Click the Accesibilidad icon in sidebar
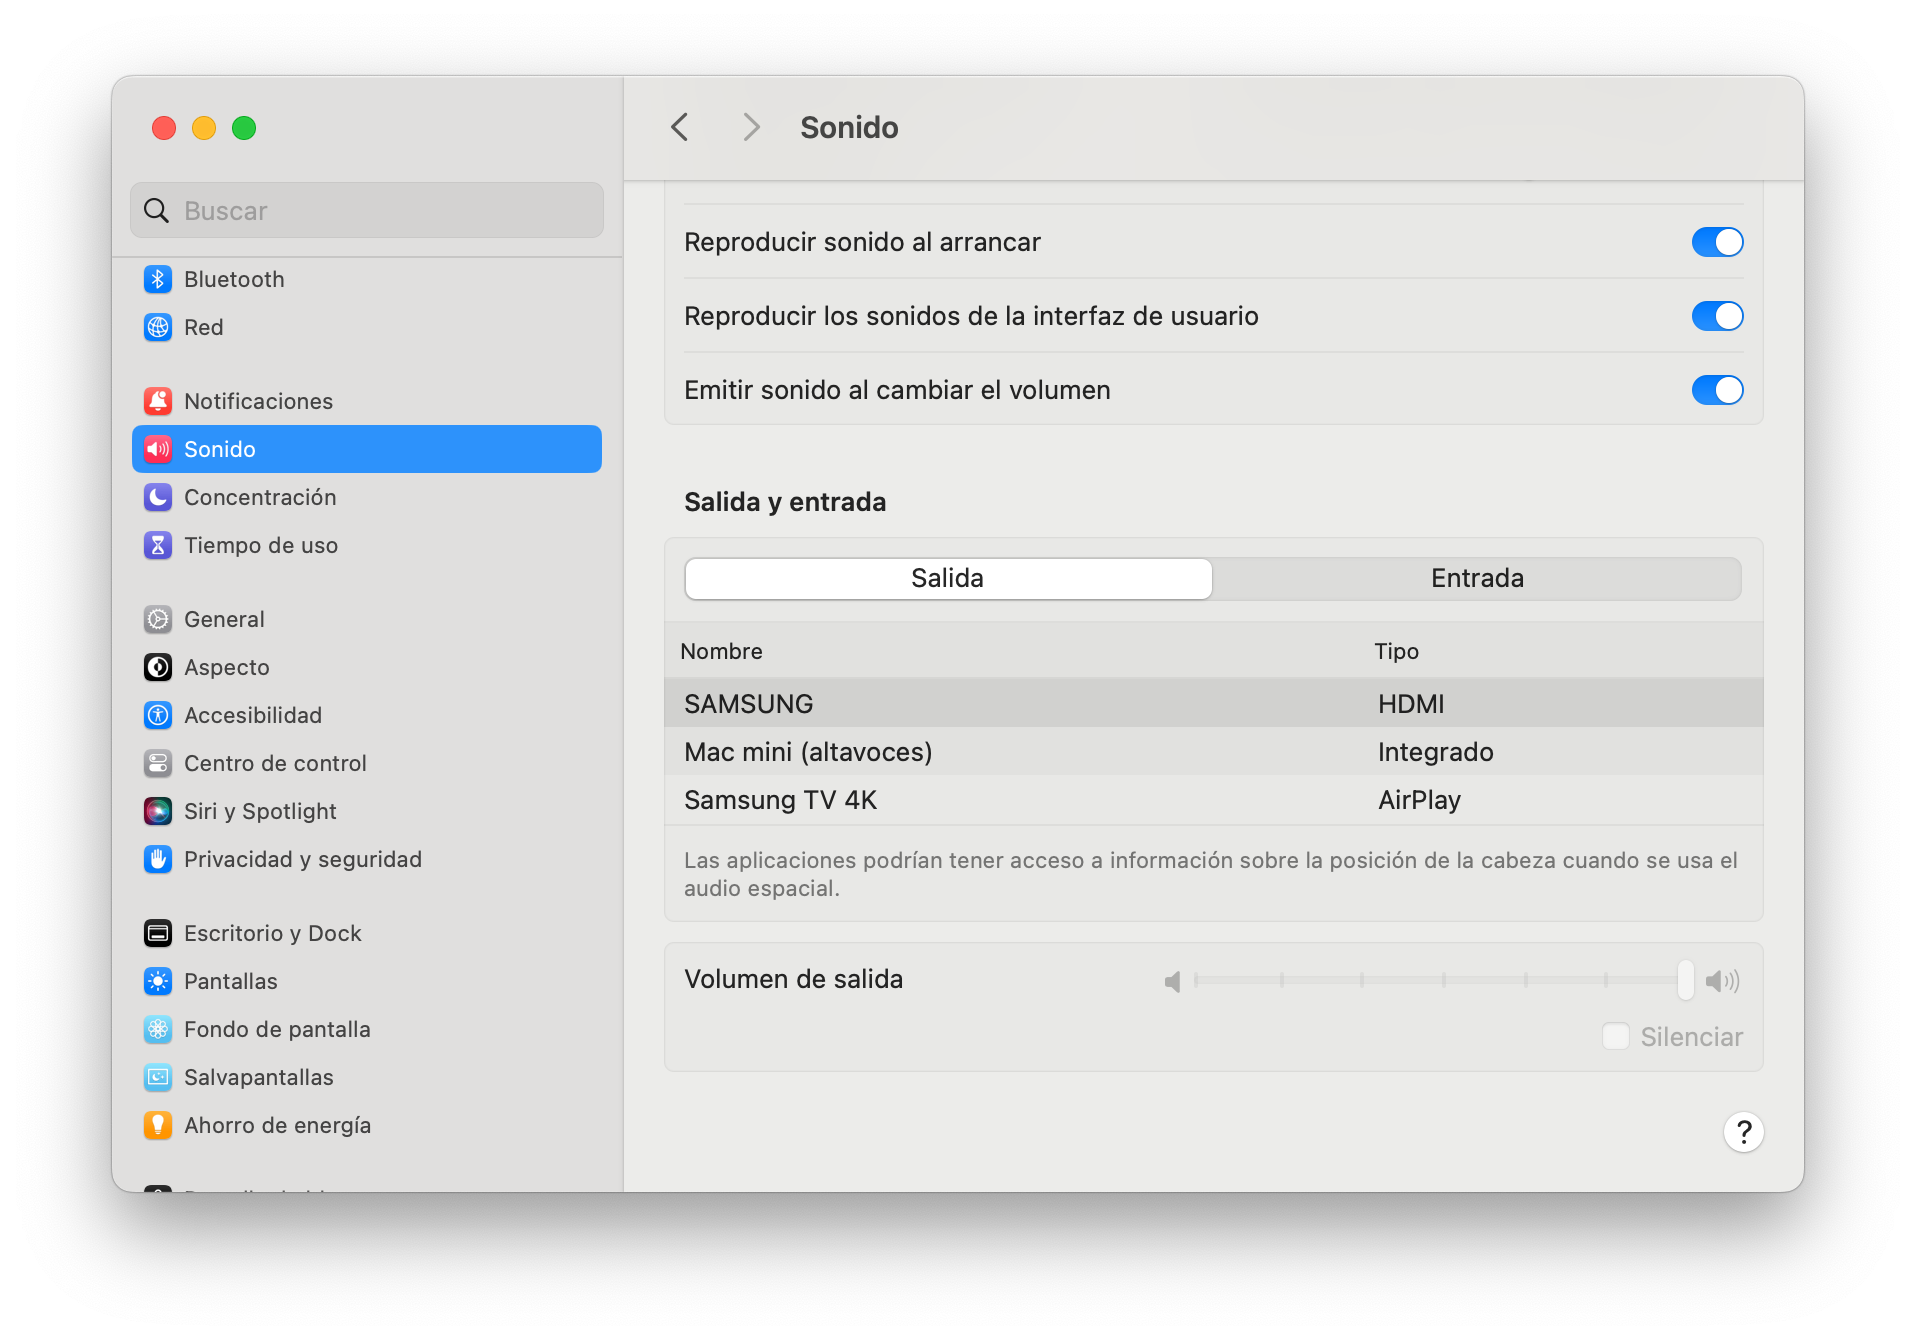The image size is (1916, 1340). pos(158,715)
